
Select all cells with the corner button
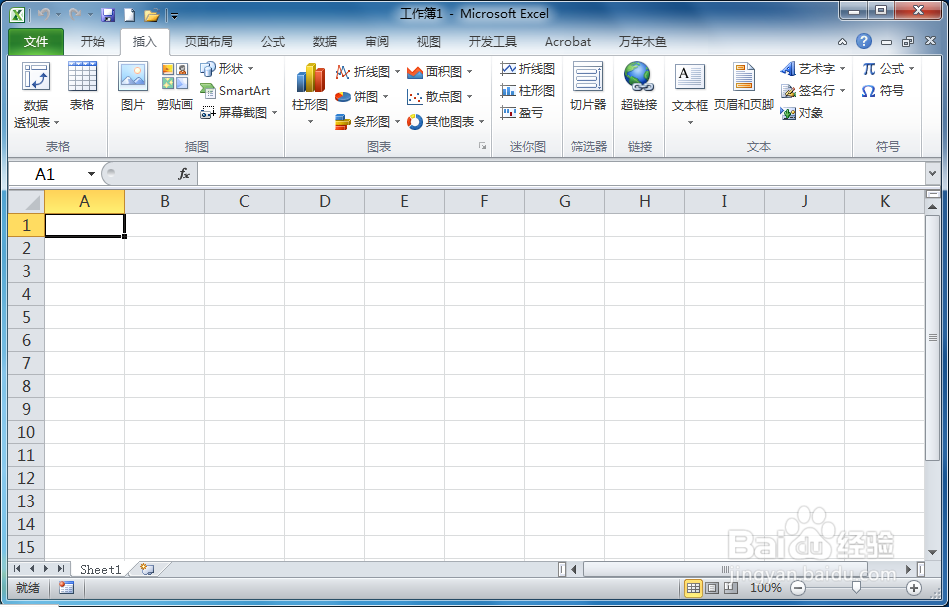(27, 202)
